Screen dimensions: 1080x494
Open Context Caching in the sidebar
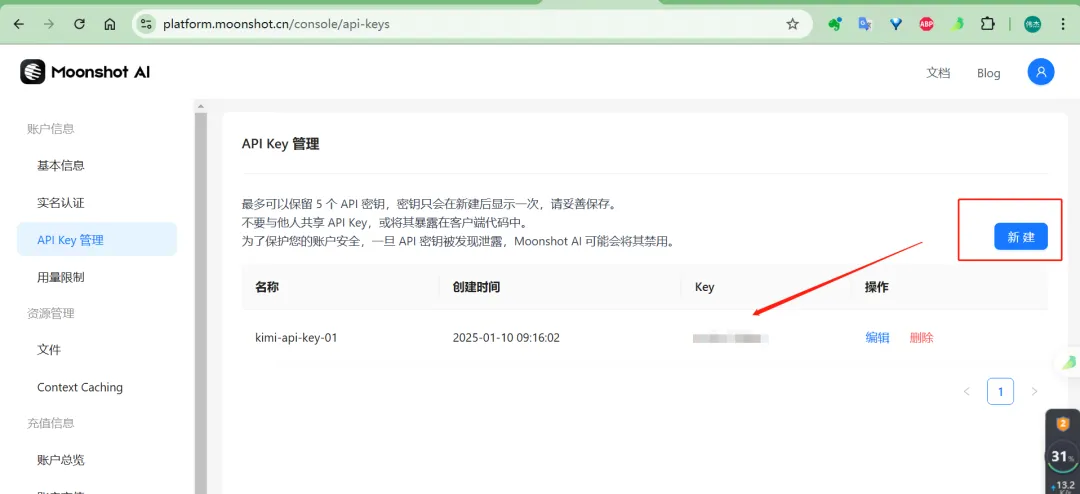point(80,387)
